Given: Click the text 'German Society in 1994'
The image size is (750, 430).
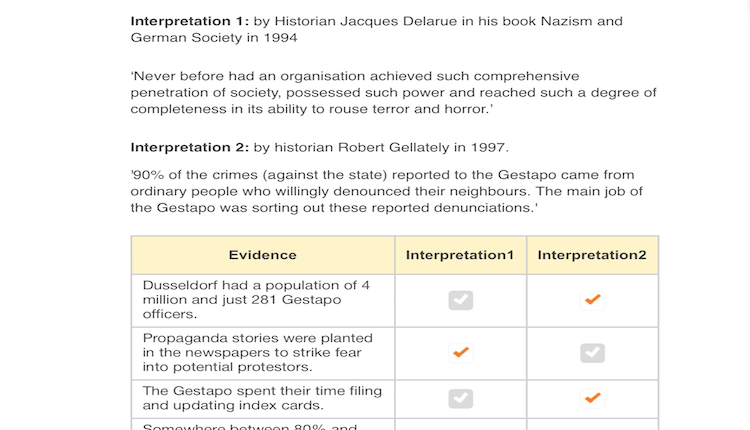Looking at the screenshot, I should click(x=214, y=38).
